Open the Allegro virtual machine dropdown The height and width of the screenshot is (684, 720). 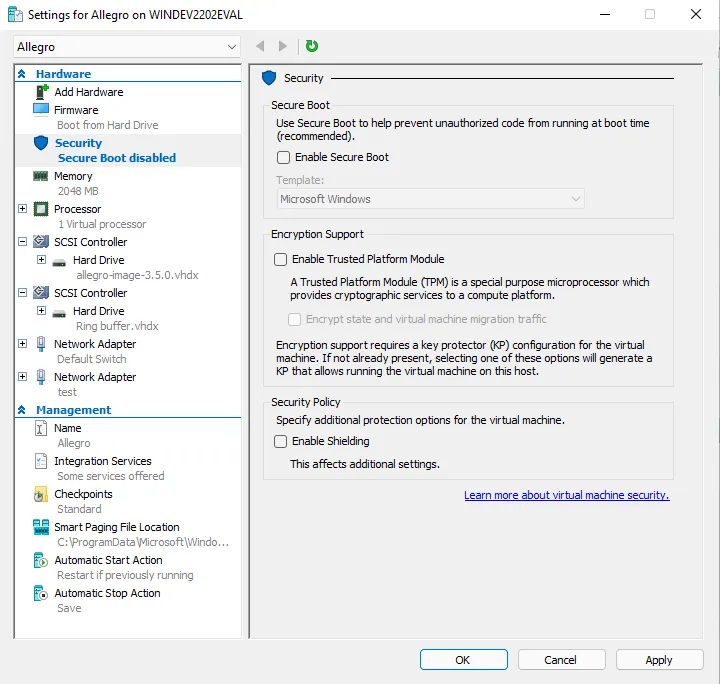[x=127, y=47]
